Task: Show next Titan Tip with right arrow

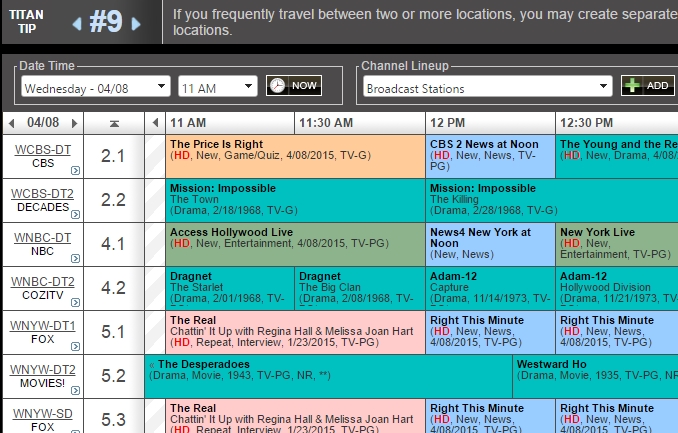Action: coord(136,23)
